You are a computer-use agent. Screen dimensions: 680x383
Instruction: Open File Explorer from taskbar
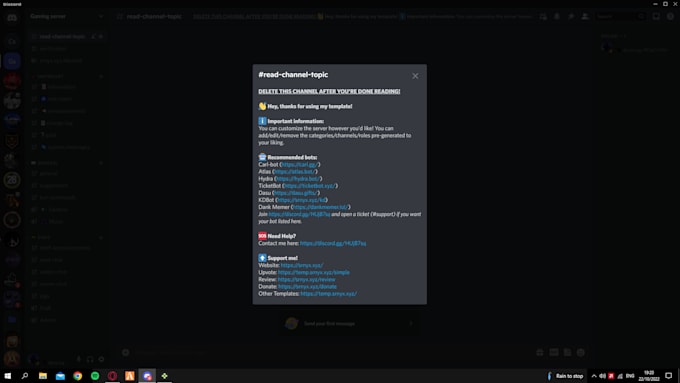[42, 376]
